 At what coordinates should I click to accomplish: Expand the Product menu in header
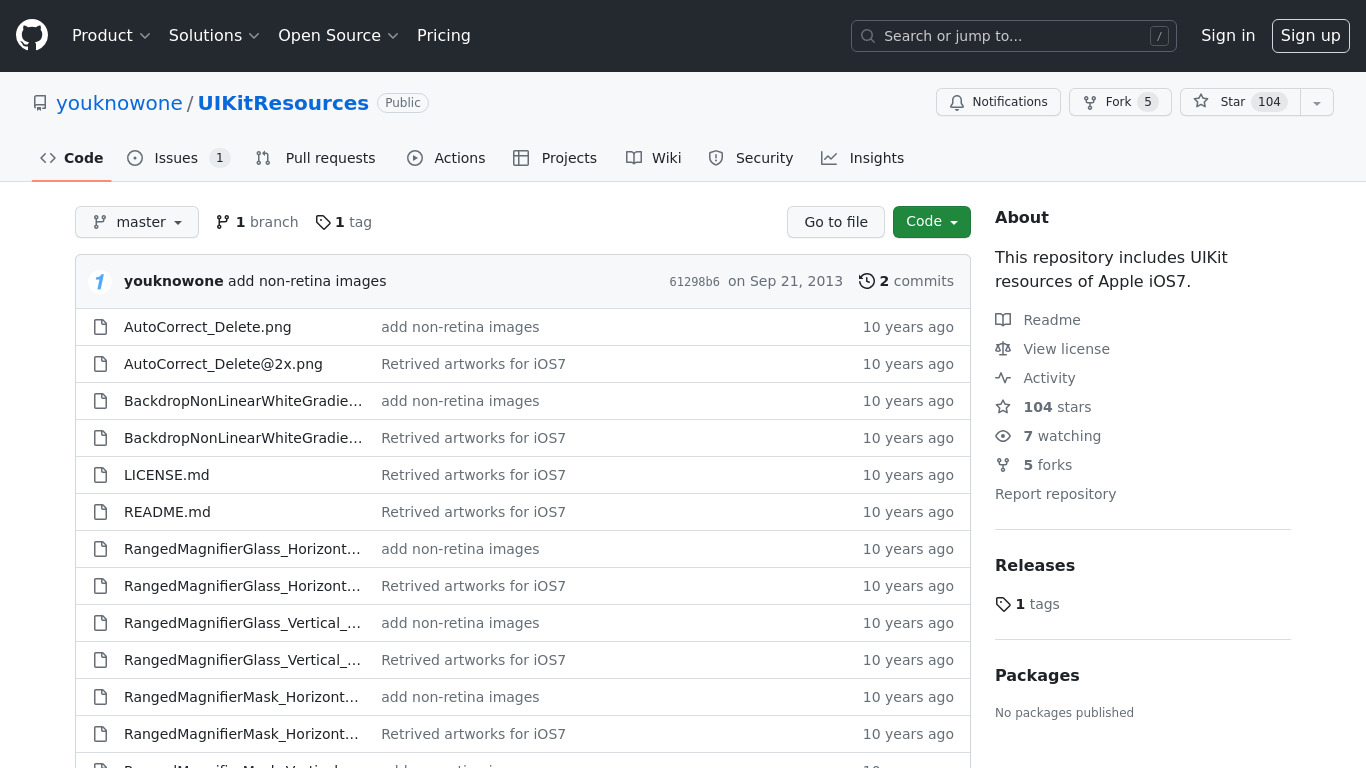click(x=111, y=36)
